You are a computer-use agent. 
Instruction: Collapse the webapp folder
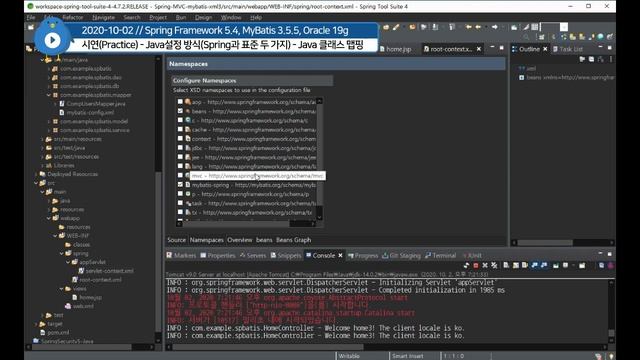pos(49,218)
